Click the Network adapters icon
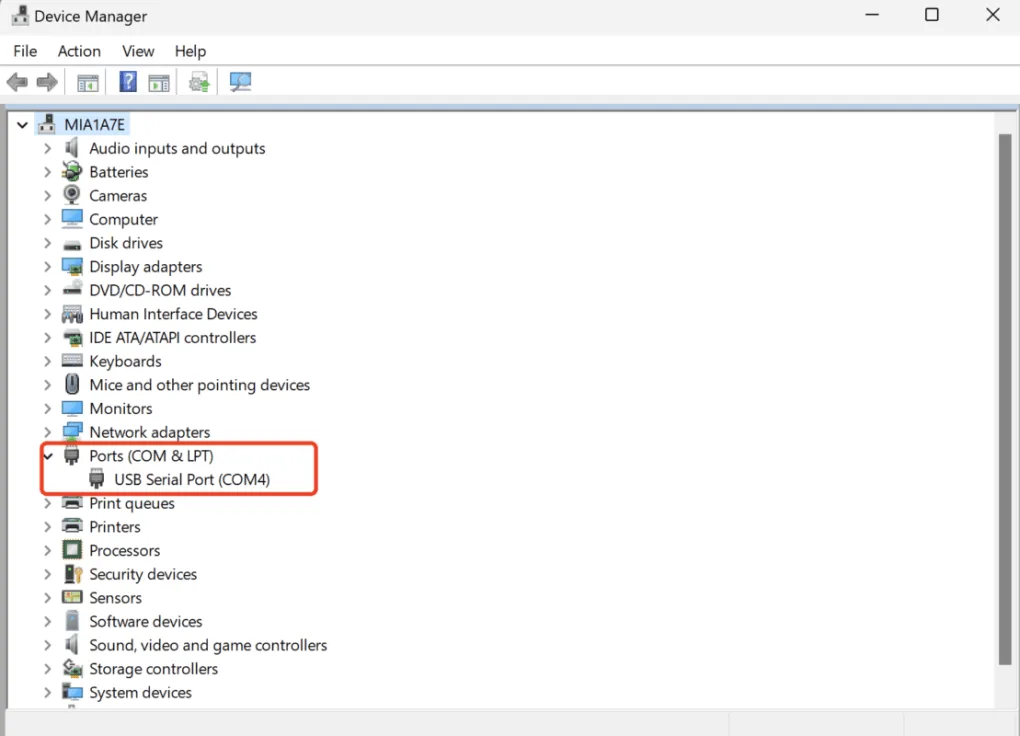 72,431
